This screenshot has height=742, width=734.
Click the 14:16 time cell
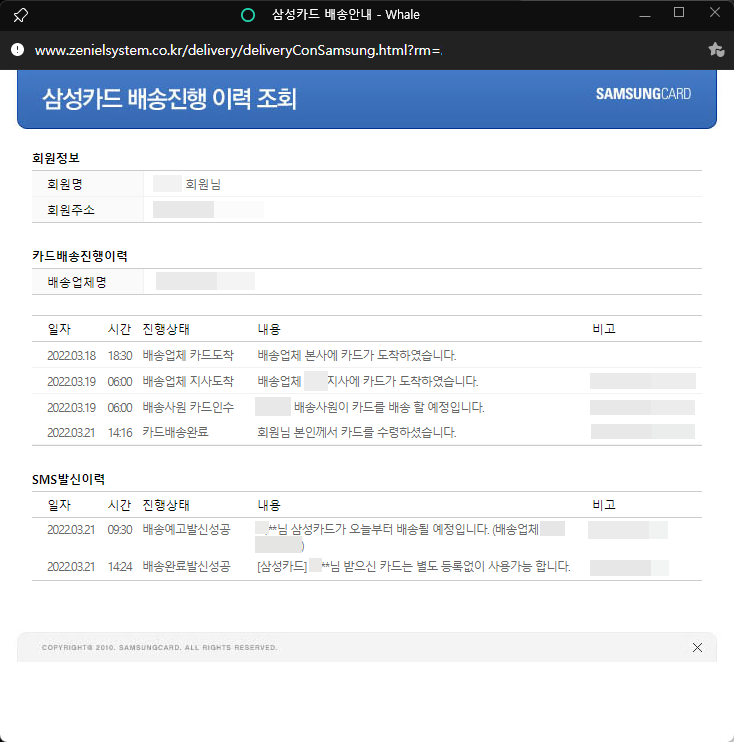pos(120,433)
